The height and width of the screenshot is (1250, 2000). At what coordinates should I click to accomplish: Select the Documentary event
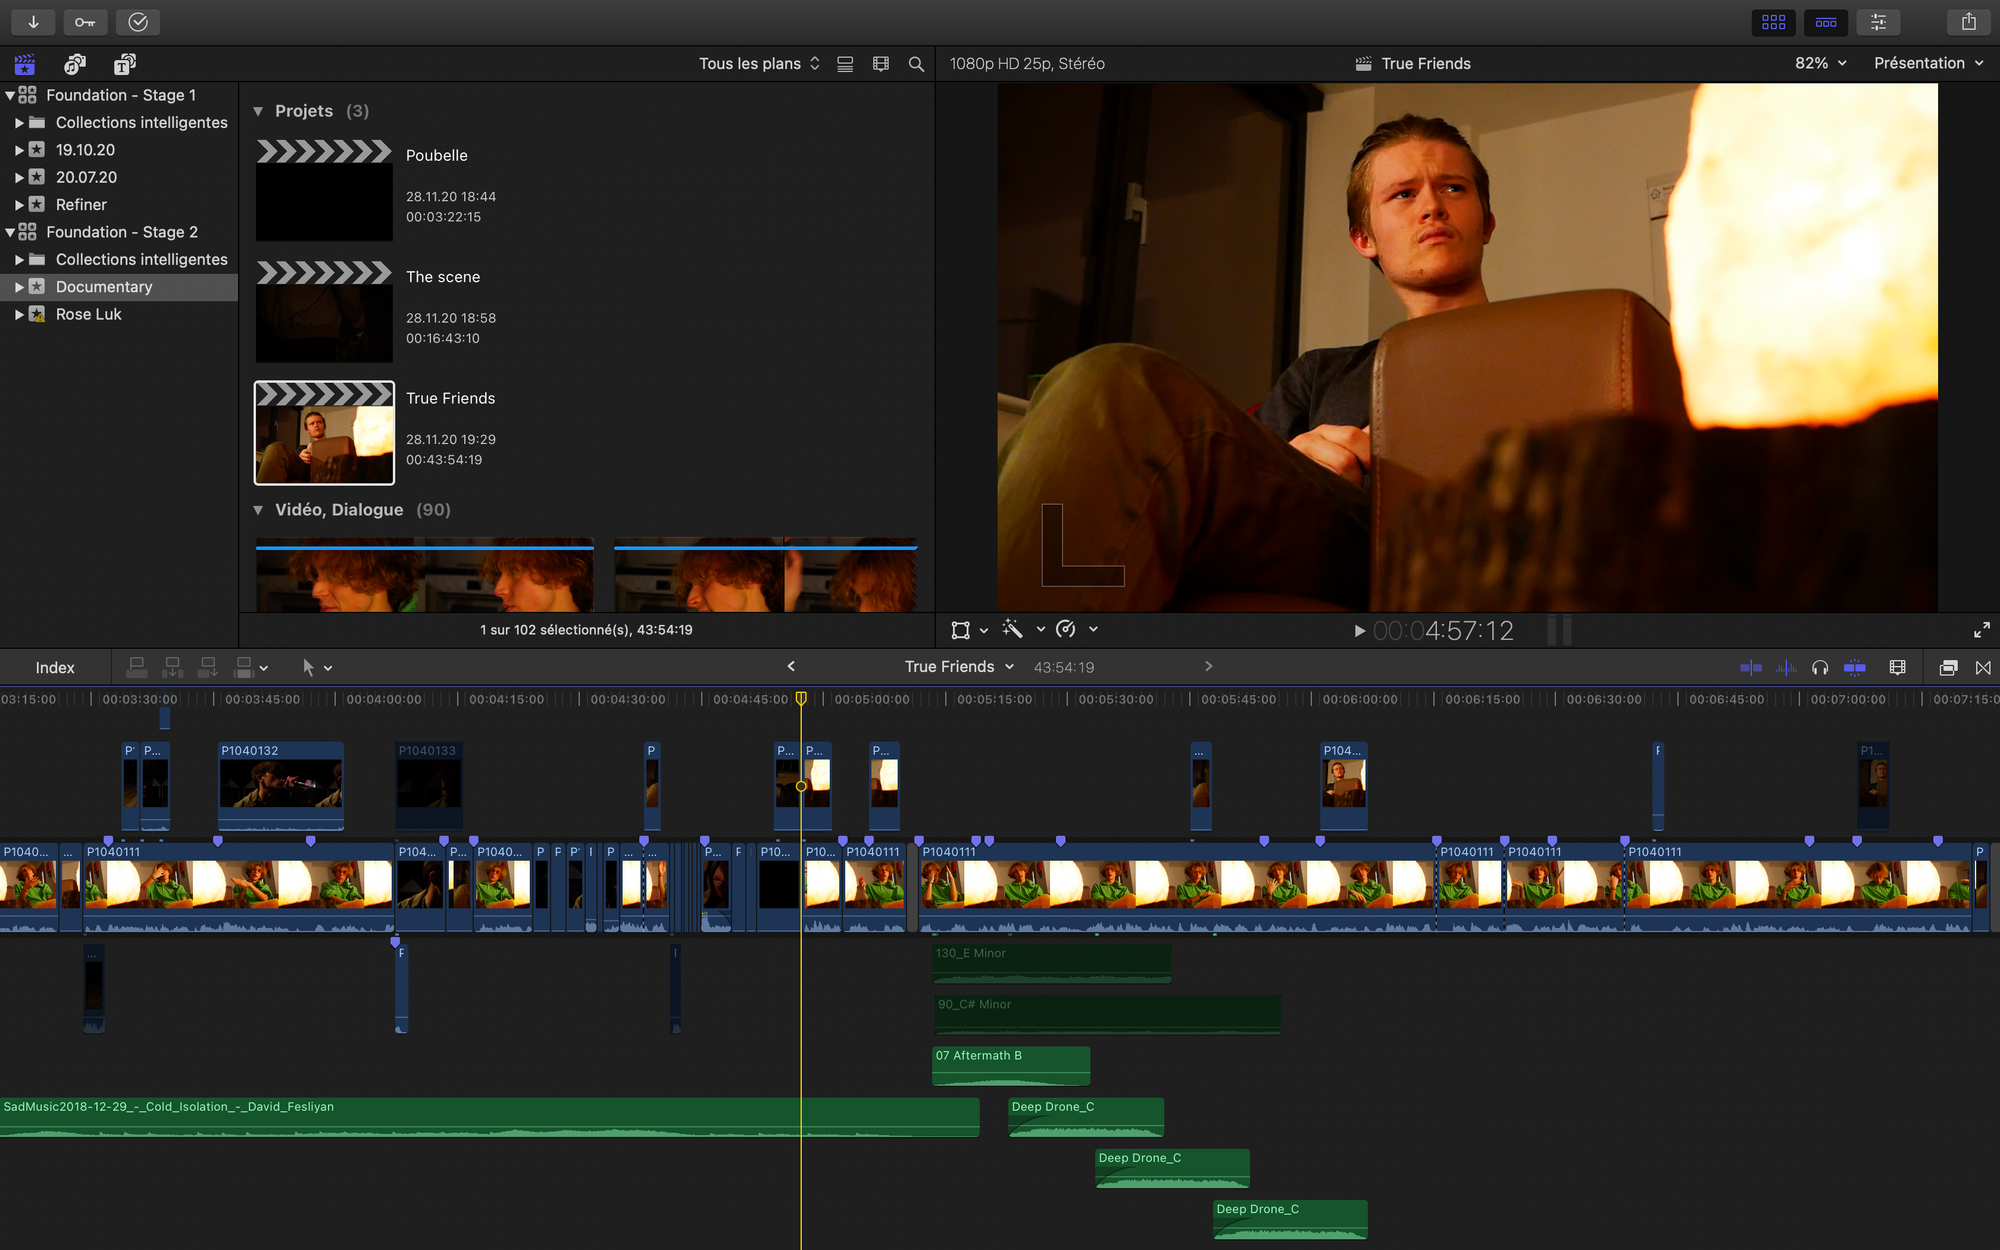(119, 287)
